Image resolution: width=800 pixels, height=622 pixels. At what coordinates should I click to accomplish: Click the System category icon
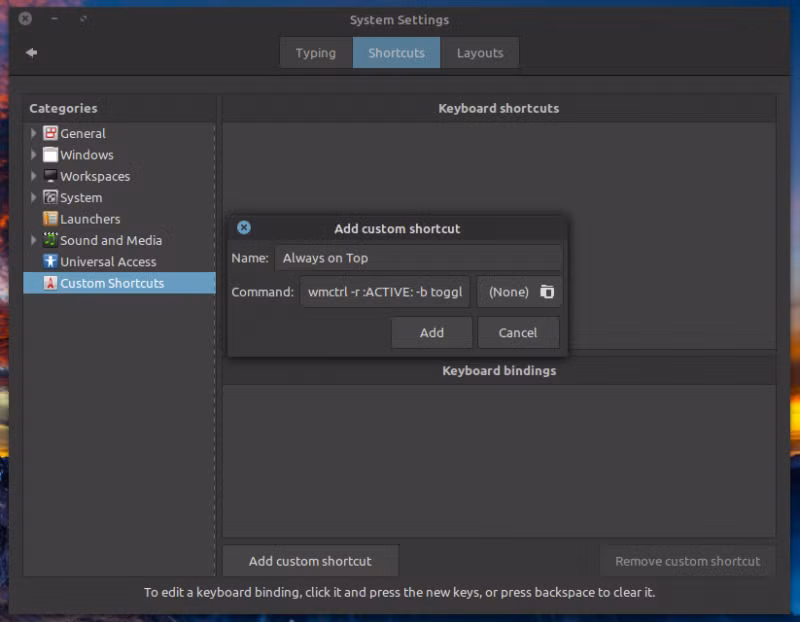click(50, 197)
